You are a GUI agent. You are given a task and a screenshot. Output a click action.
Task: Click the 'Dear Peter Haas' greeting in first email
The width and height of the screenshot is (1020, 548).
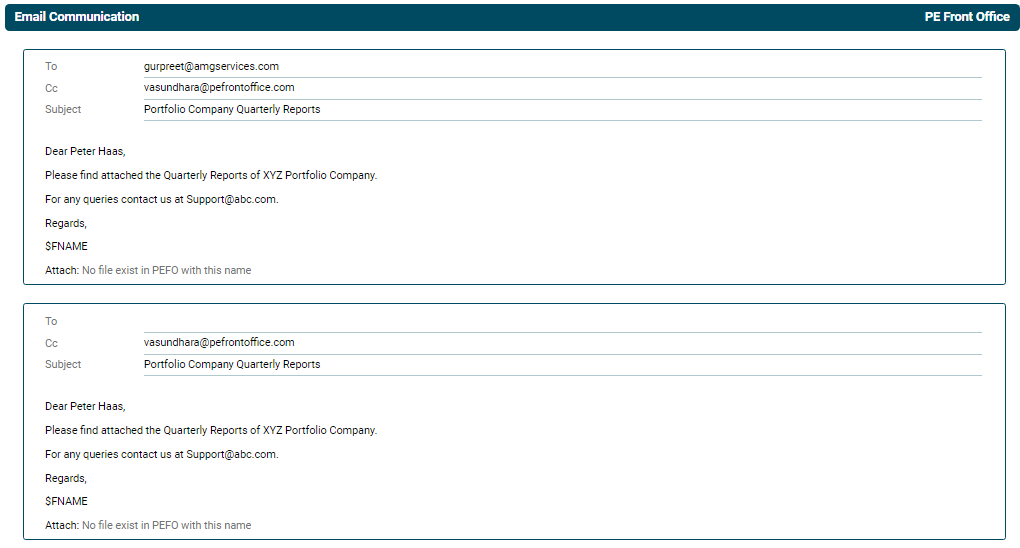[x=85, y=152]
